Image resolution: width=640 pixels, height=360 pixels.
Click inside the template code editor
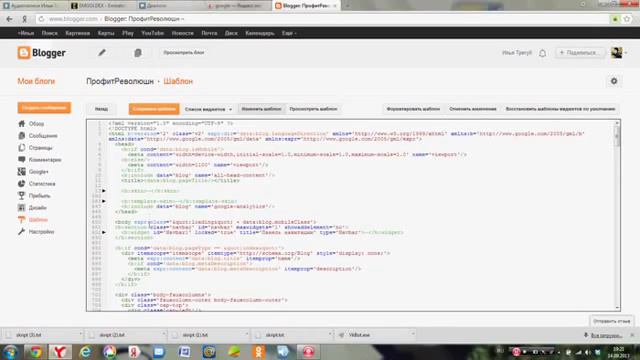pyautogui.click(x=353, y=215)
